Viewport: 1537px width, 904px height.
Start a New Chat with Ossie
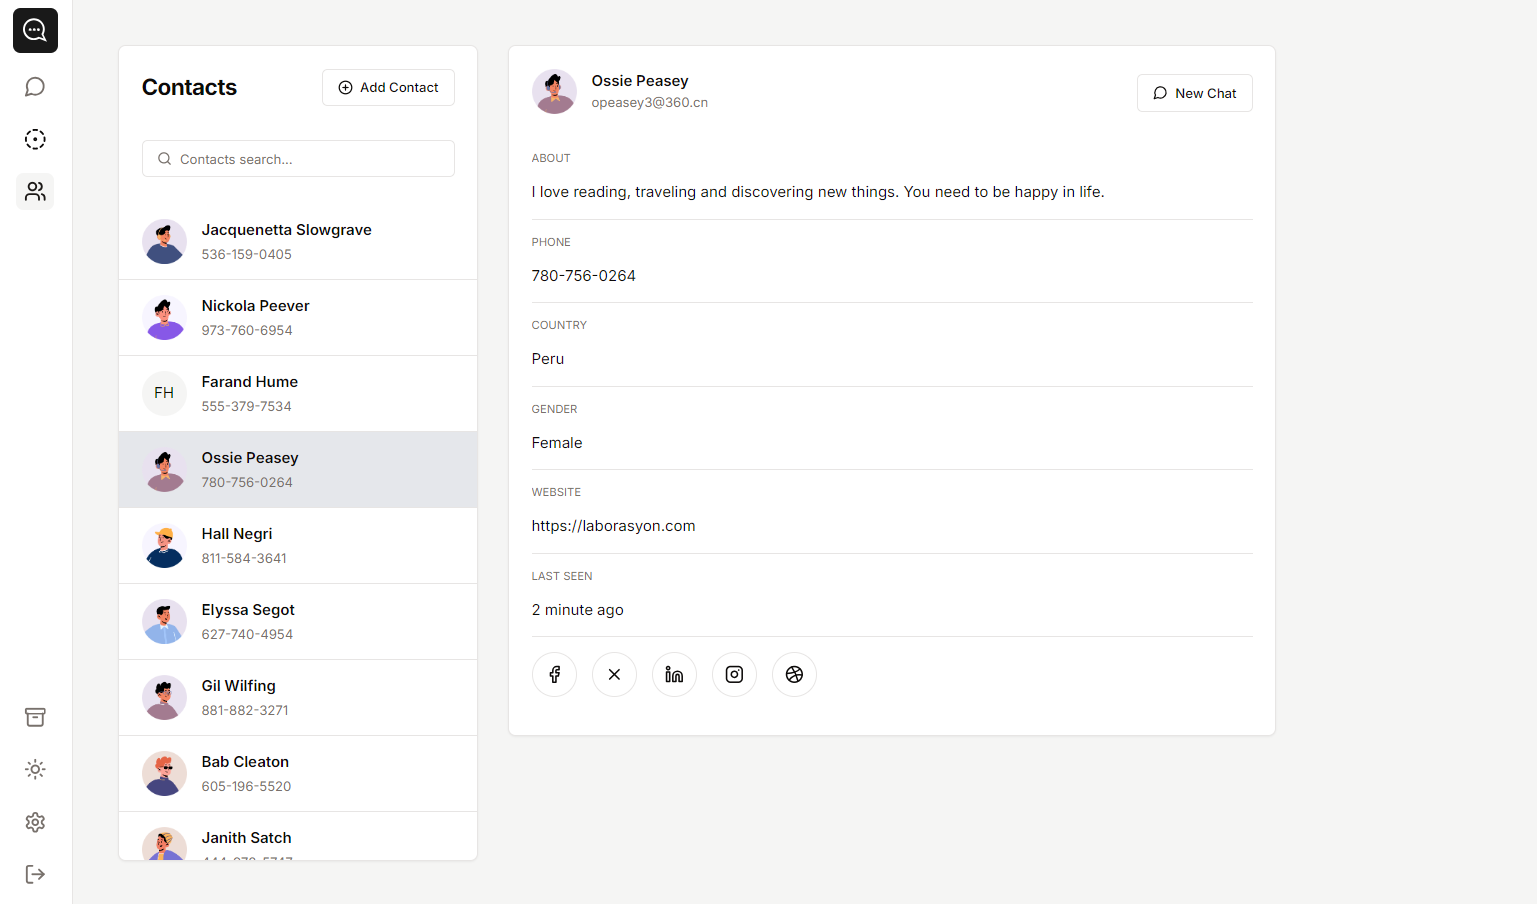[1194, 93]
